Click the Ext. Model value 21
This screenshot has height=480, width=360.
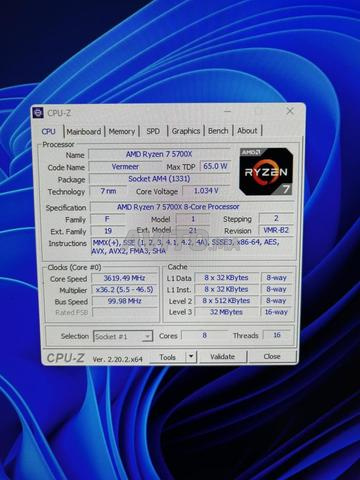point(193,230)
